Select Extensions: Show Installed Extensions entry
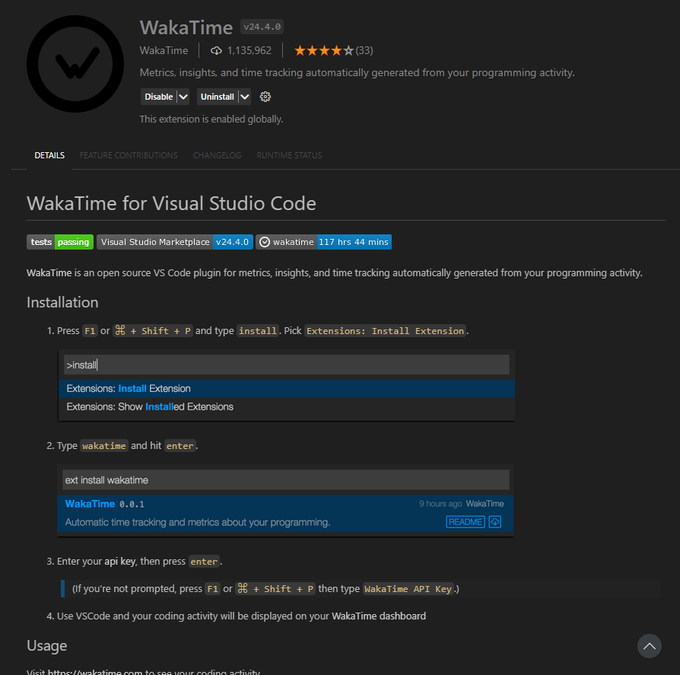The height and width of the screenshot is (675, 680). (287, 407)
